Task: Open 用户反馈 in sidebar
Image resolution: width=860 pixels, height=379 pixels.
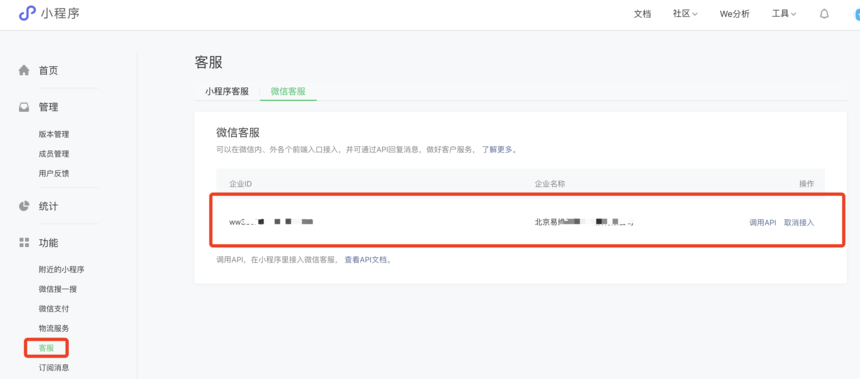Action: coord(54,173)
